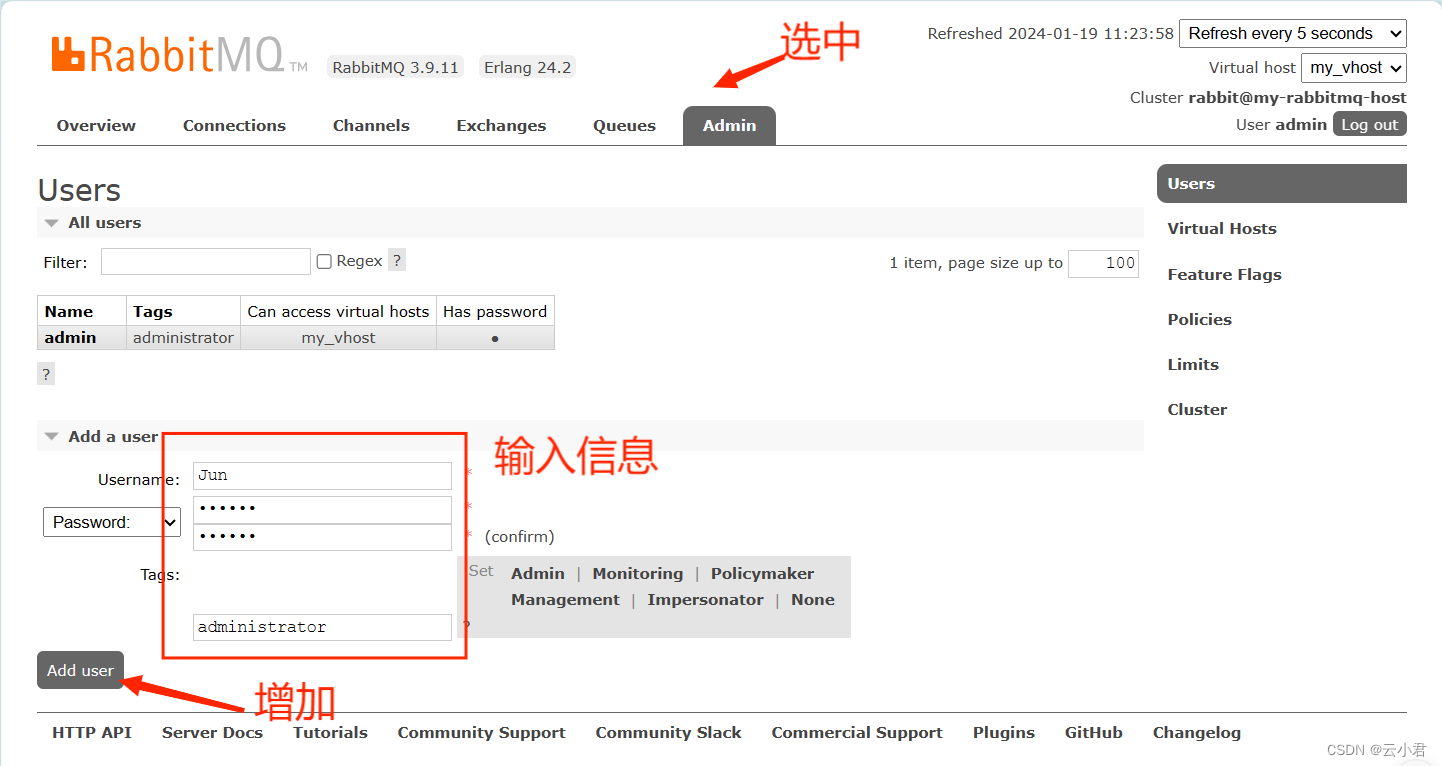Image resolution: width=1442 pixels, height=766 pixels.
Task: Focus the Filter text field
Action: 206,261
